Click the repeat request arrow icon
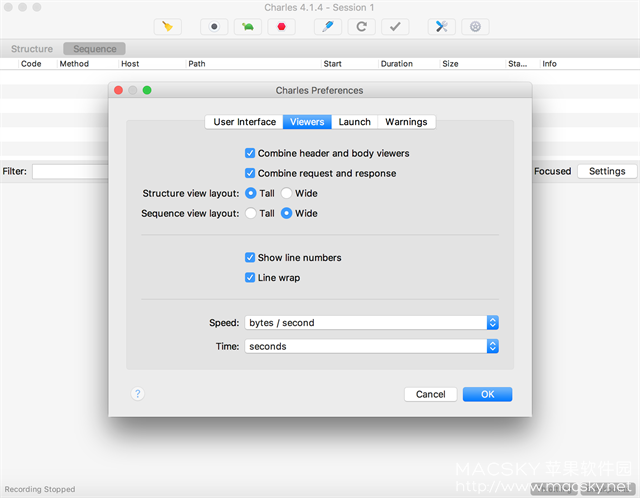The height and width of the screenshot is (498, 640). [362, 27]
